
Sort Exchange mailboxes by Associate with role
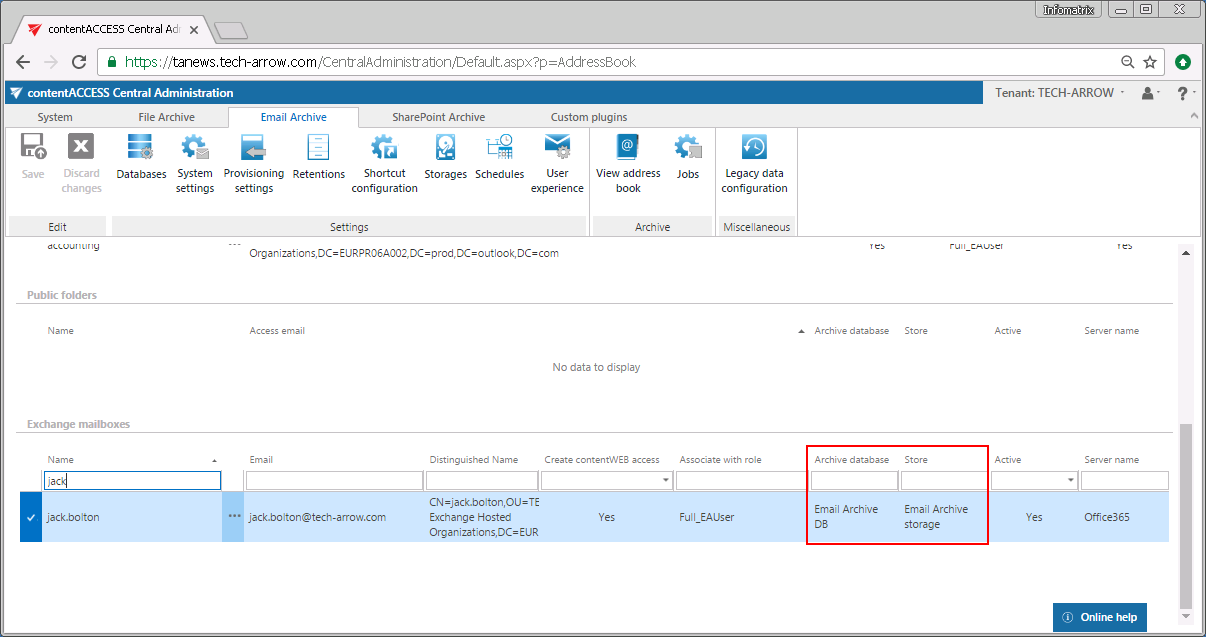coord(720,460)
